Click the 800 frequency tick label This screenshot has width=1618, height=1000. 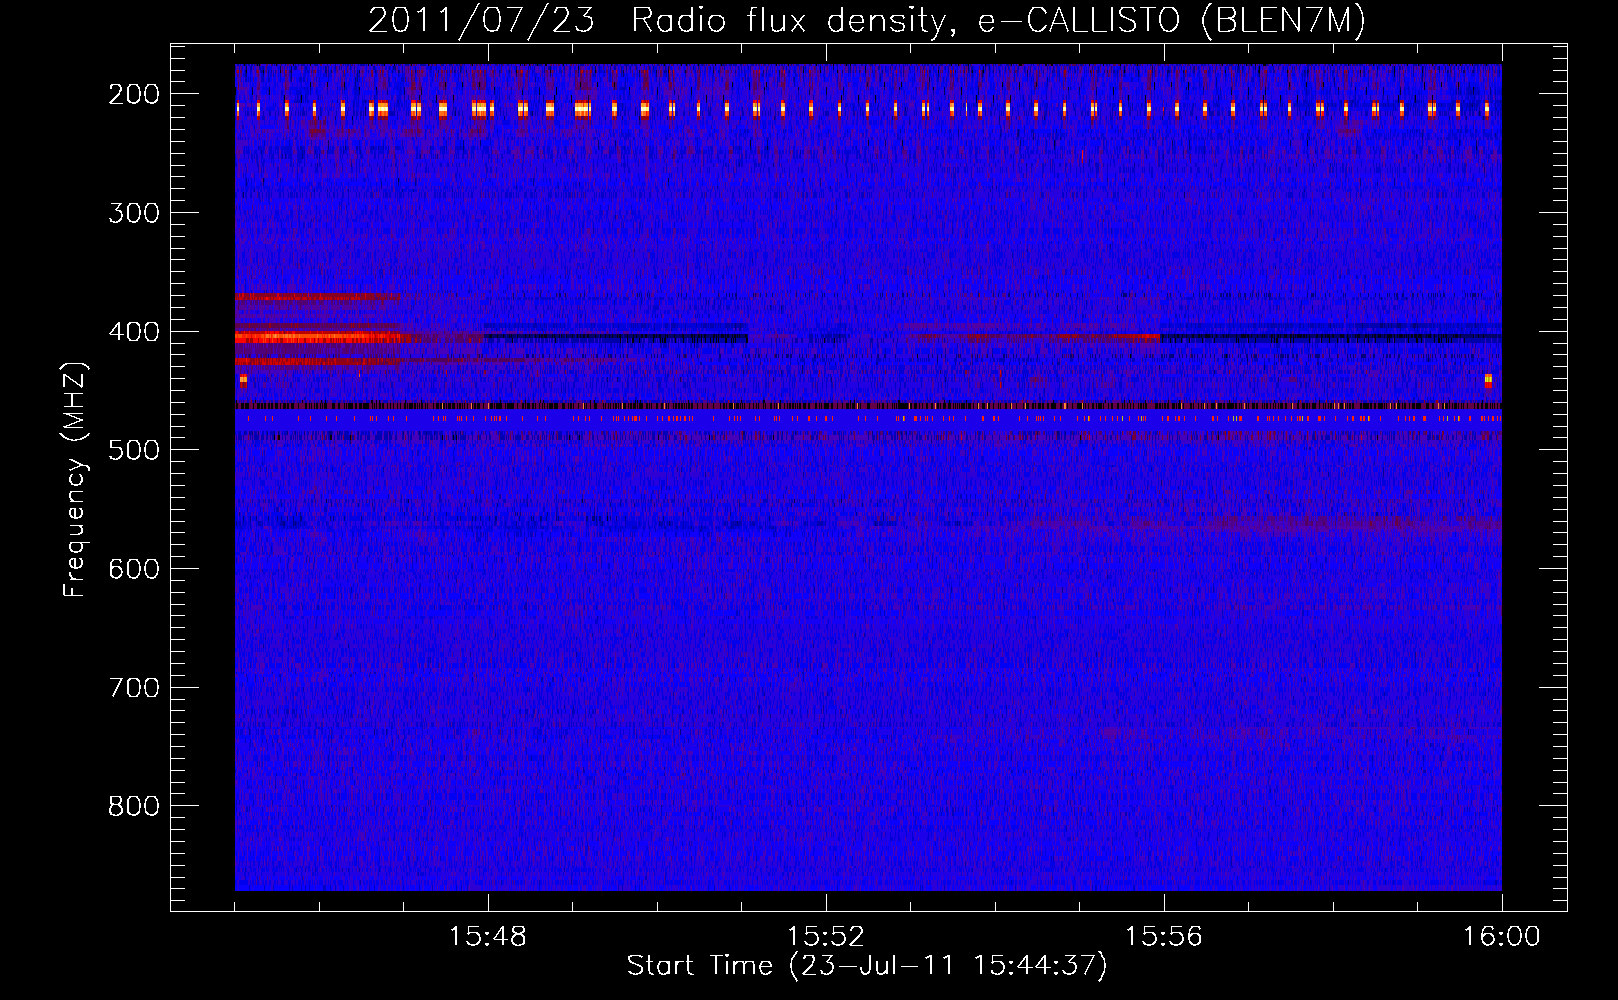[134, 806]
